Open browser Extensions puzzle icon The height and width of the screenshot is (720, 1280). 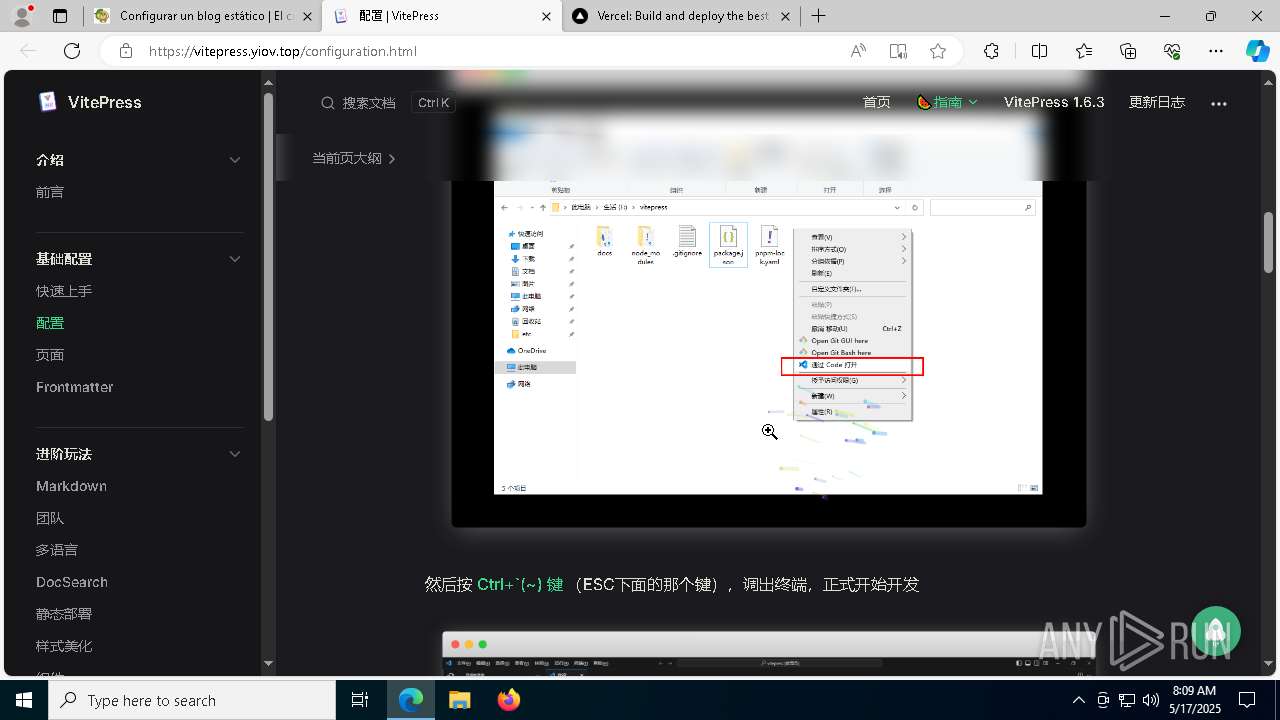pos(991,51)
